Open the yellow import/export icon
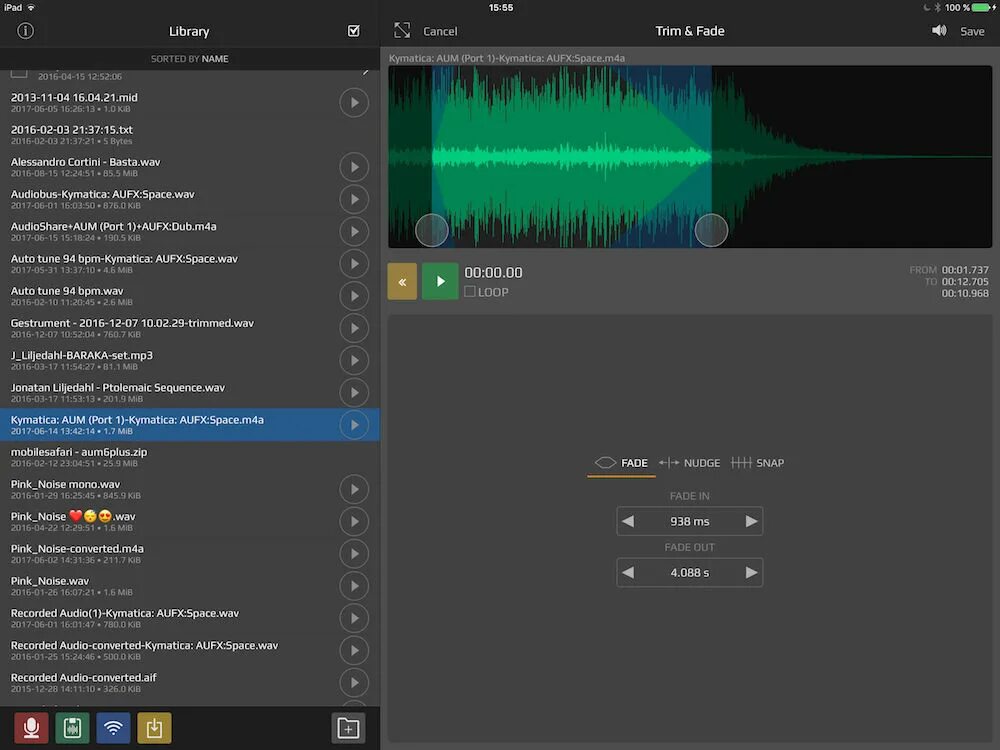1000x750 pixels. [154, 728]
